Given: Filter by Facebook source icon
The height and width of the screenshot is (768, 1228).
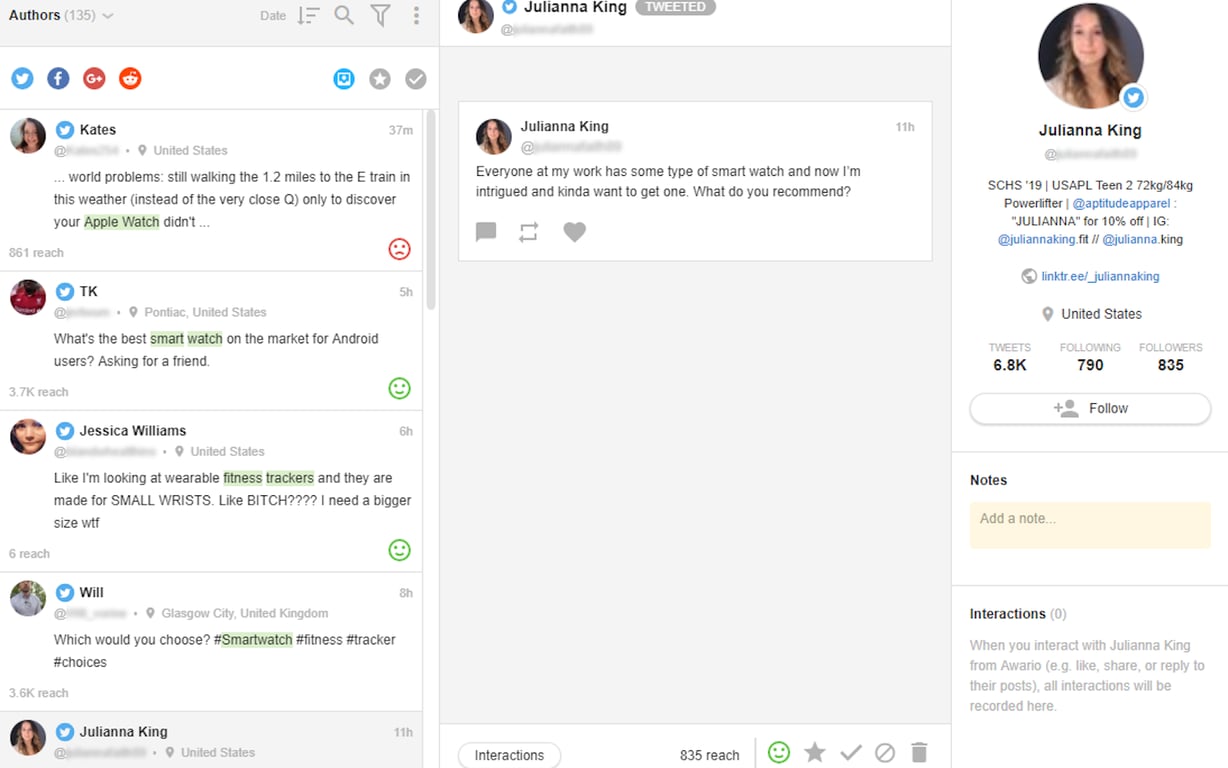Looking at the screenshot, I should (58, 78).
